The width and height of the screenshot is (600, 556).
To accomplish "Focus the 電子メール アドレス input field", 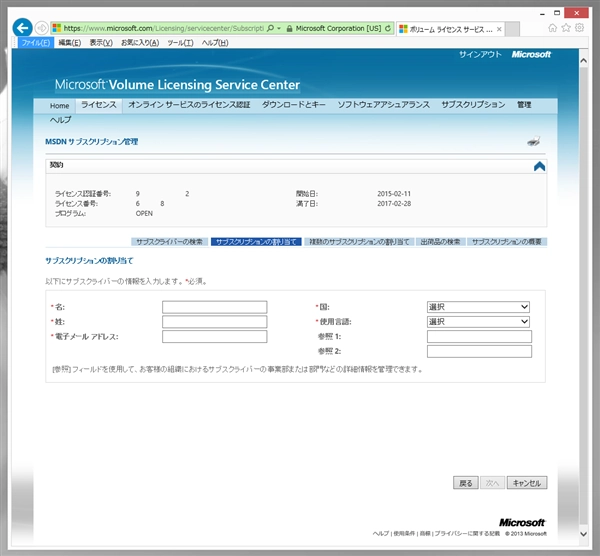I will click(x=215, y=337).
